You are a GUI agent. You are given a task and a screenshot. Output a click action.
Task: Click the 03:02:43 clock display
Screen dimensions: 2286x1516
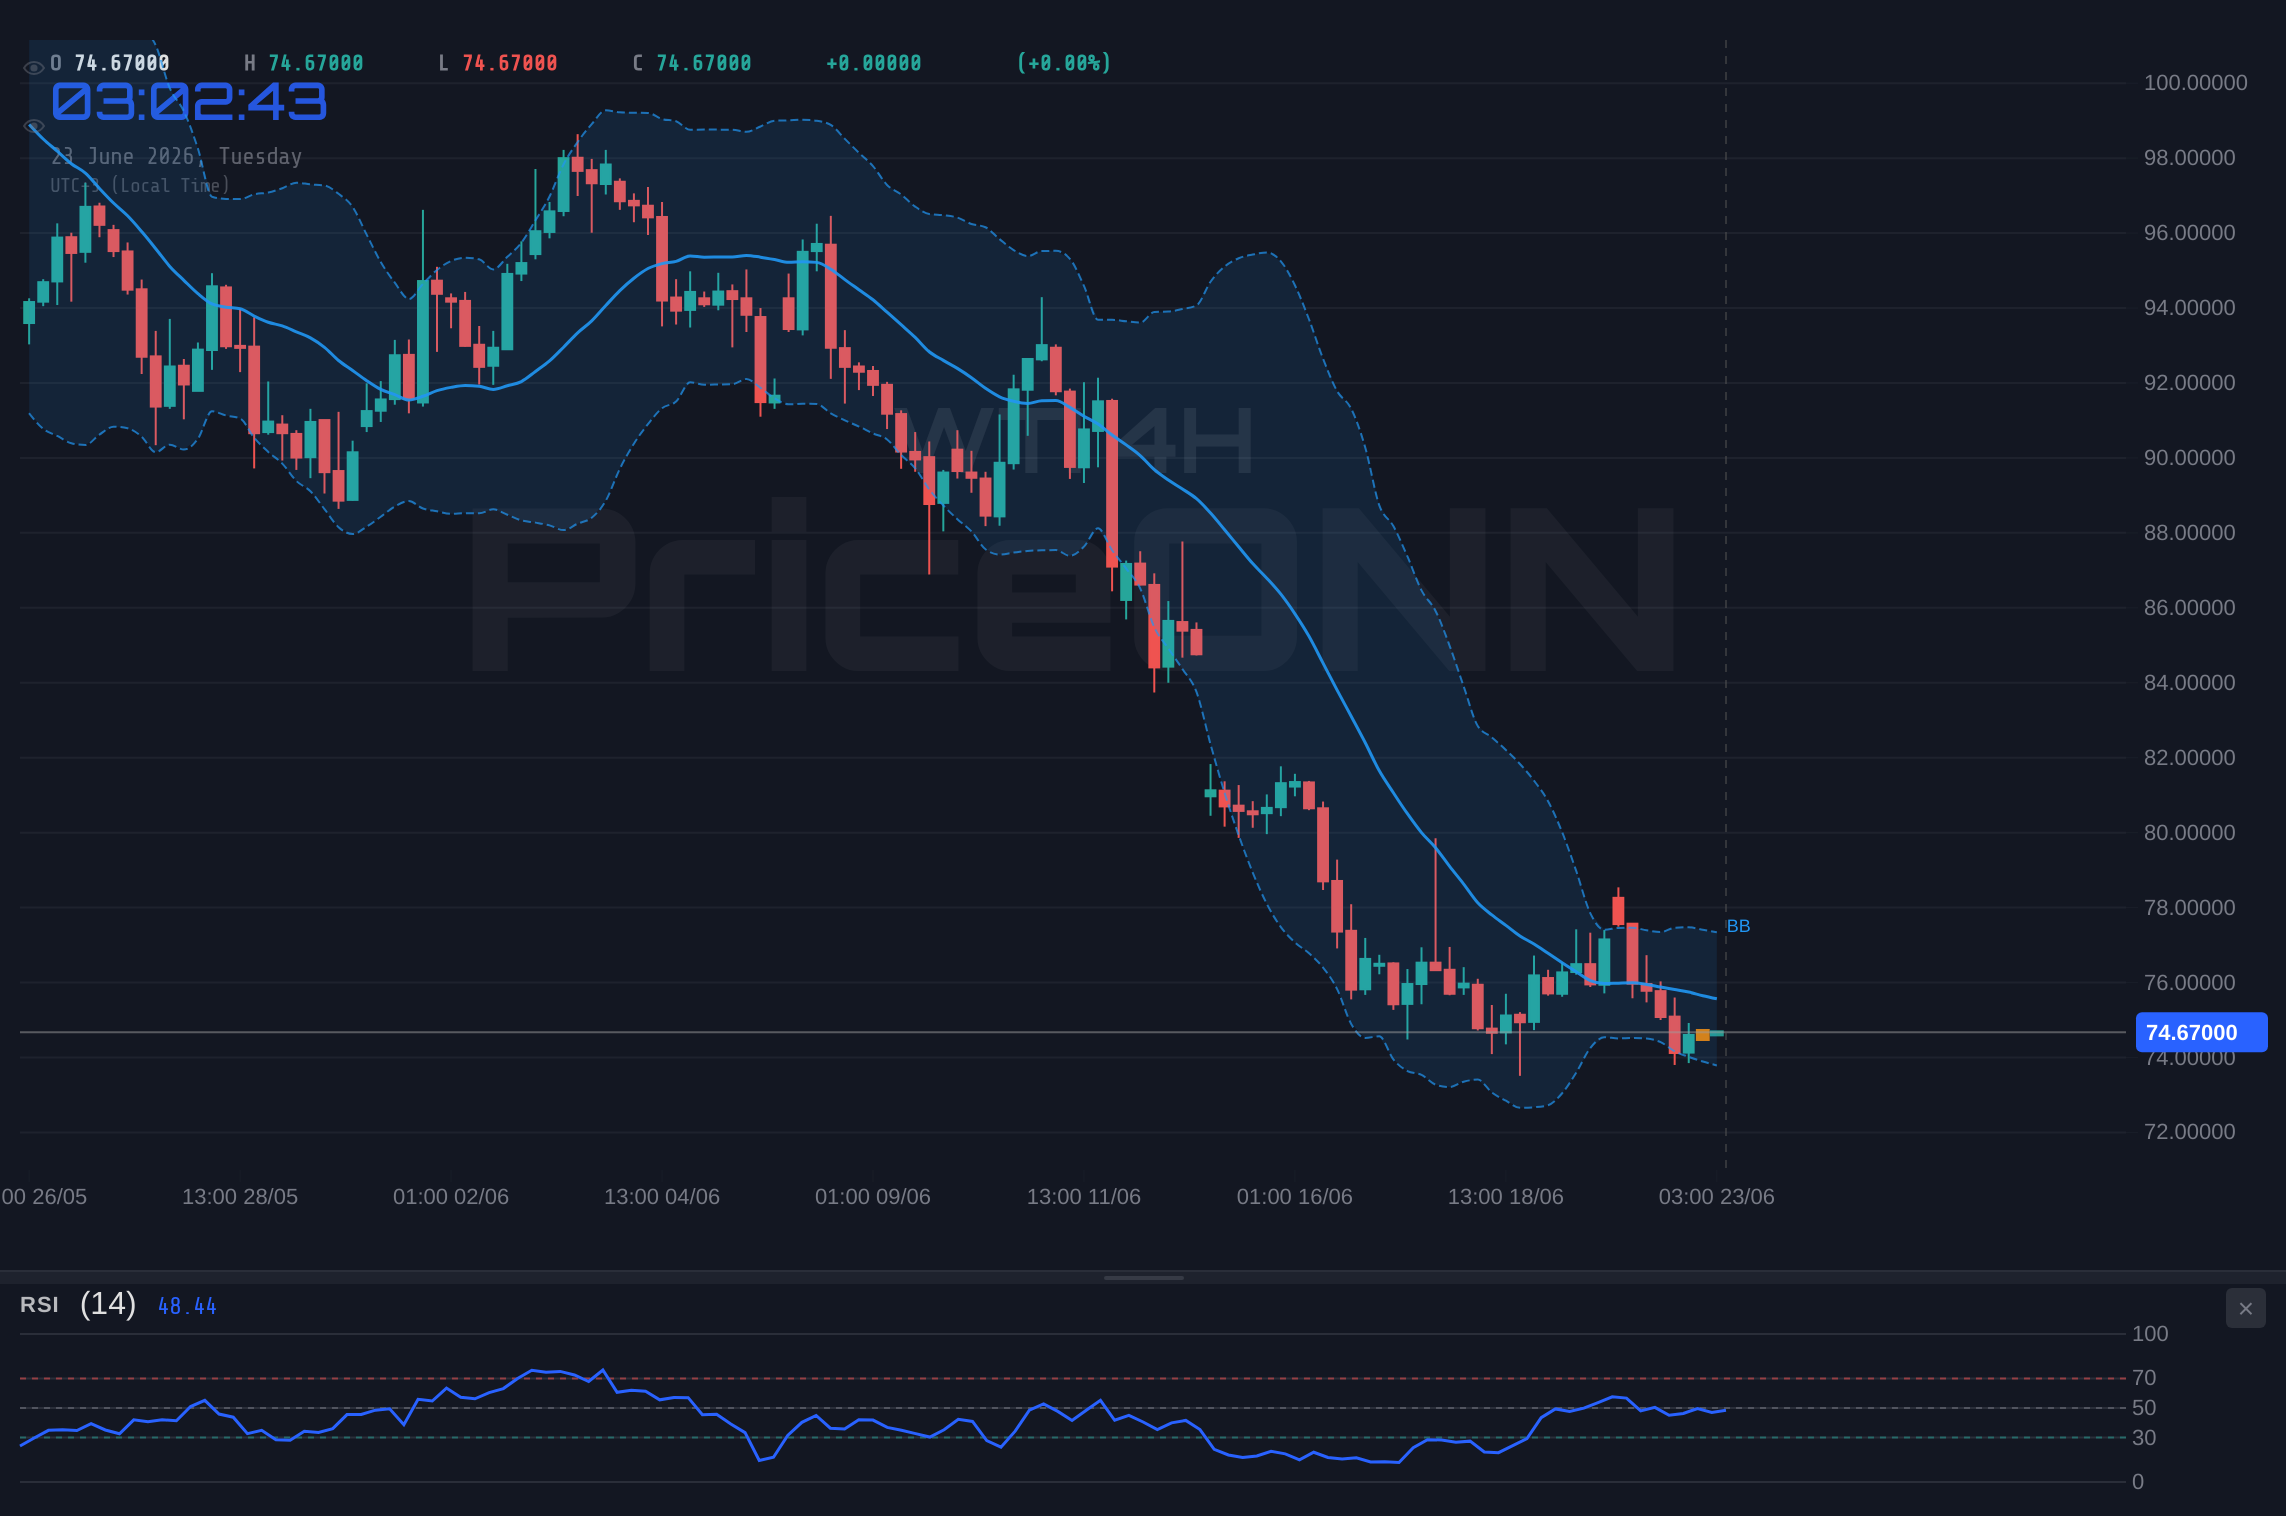tap(189, 101)
